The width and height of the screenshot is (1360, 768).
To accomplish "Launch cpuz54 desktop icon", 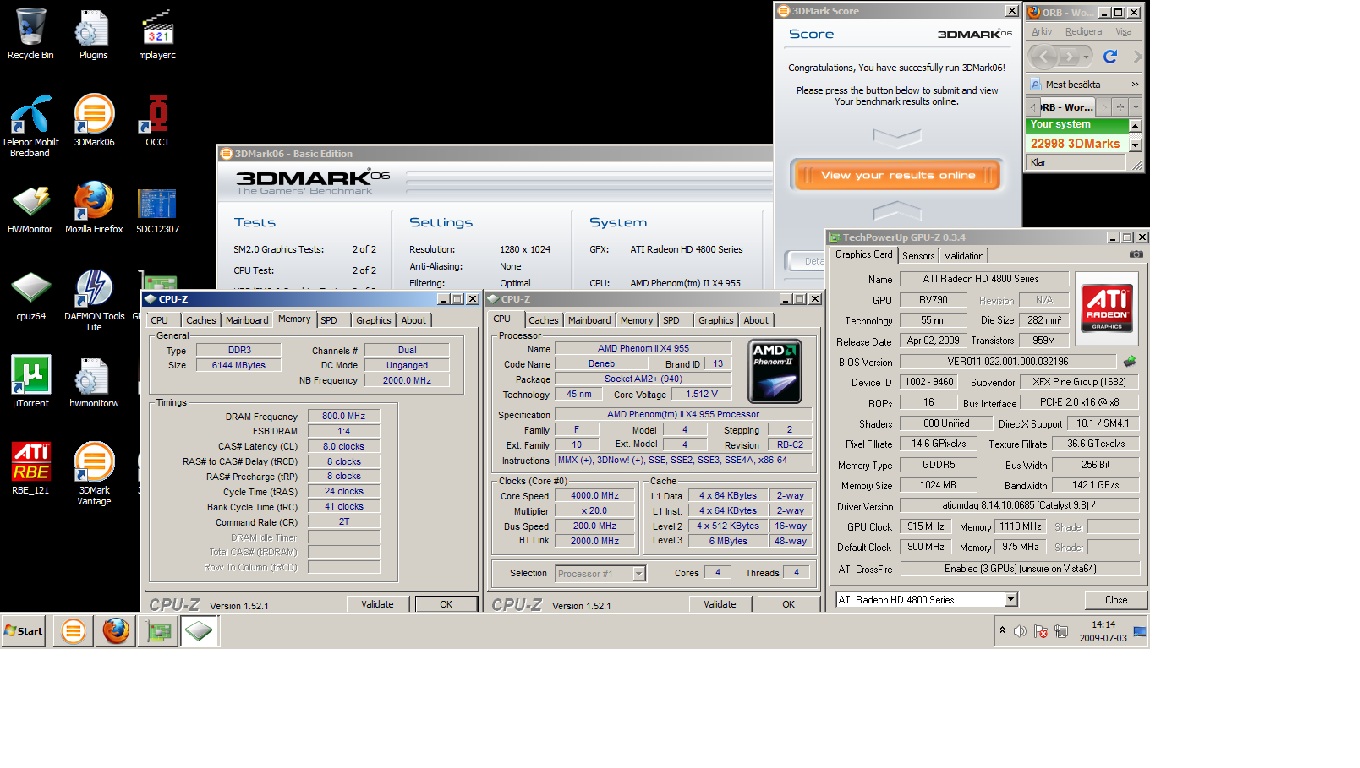I will 30,294.
